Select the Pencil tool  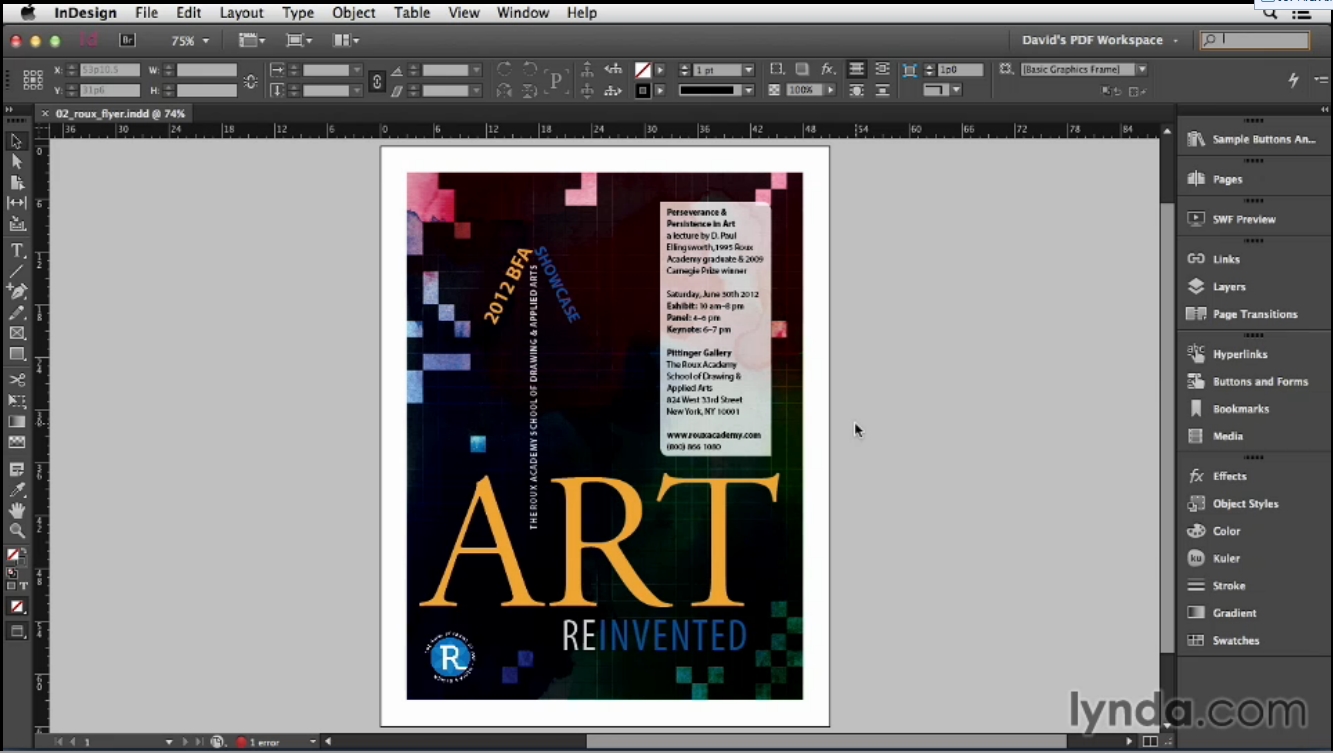(x=17, y=312)
